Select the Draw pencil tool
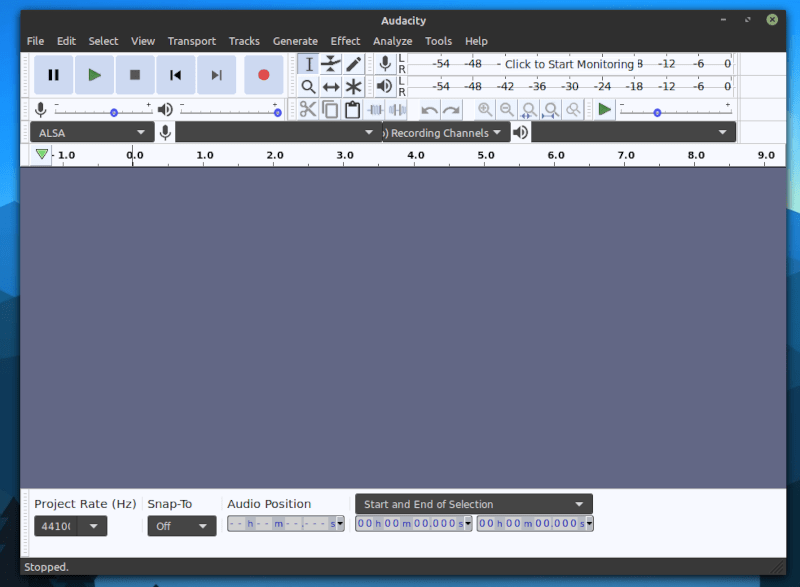 tap(353, 64)
